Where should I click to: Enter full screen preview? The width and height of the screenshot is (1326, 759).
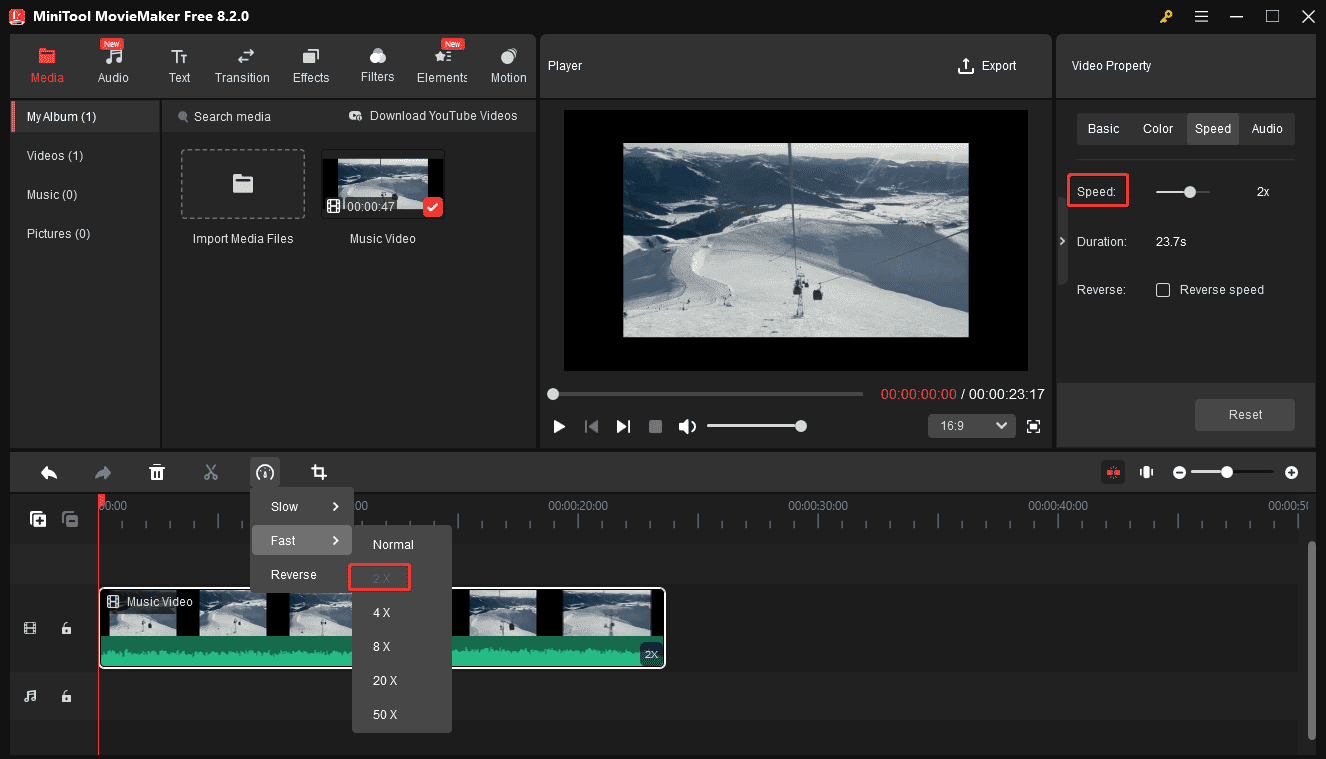click(x=1034, y=427)
